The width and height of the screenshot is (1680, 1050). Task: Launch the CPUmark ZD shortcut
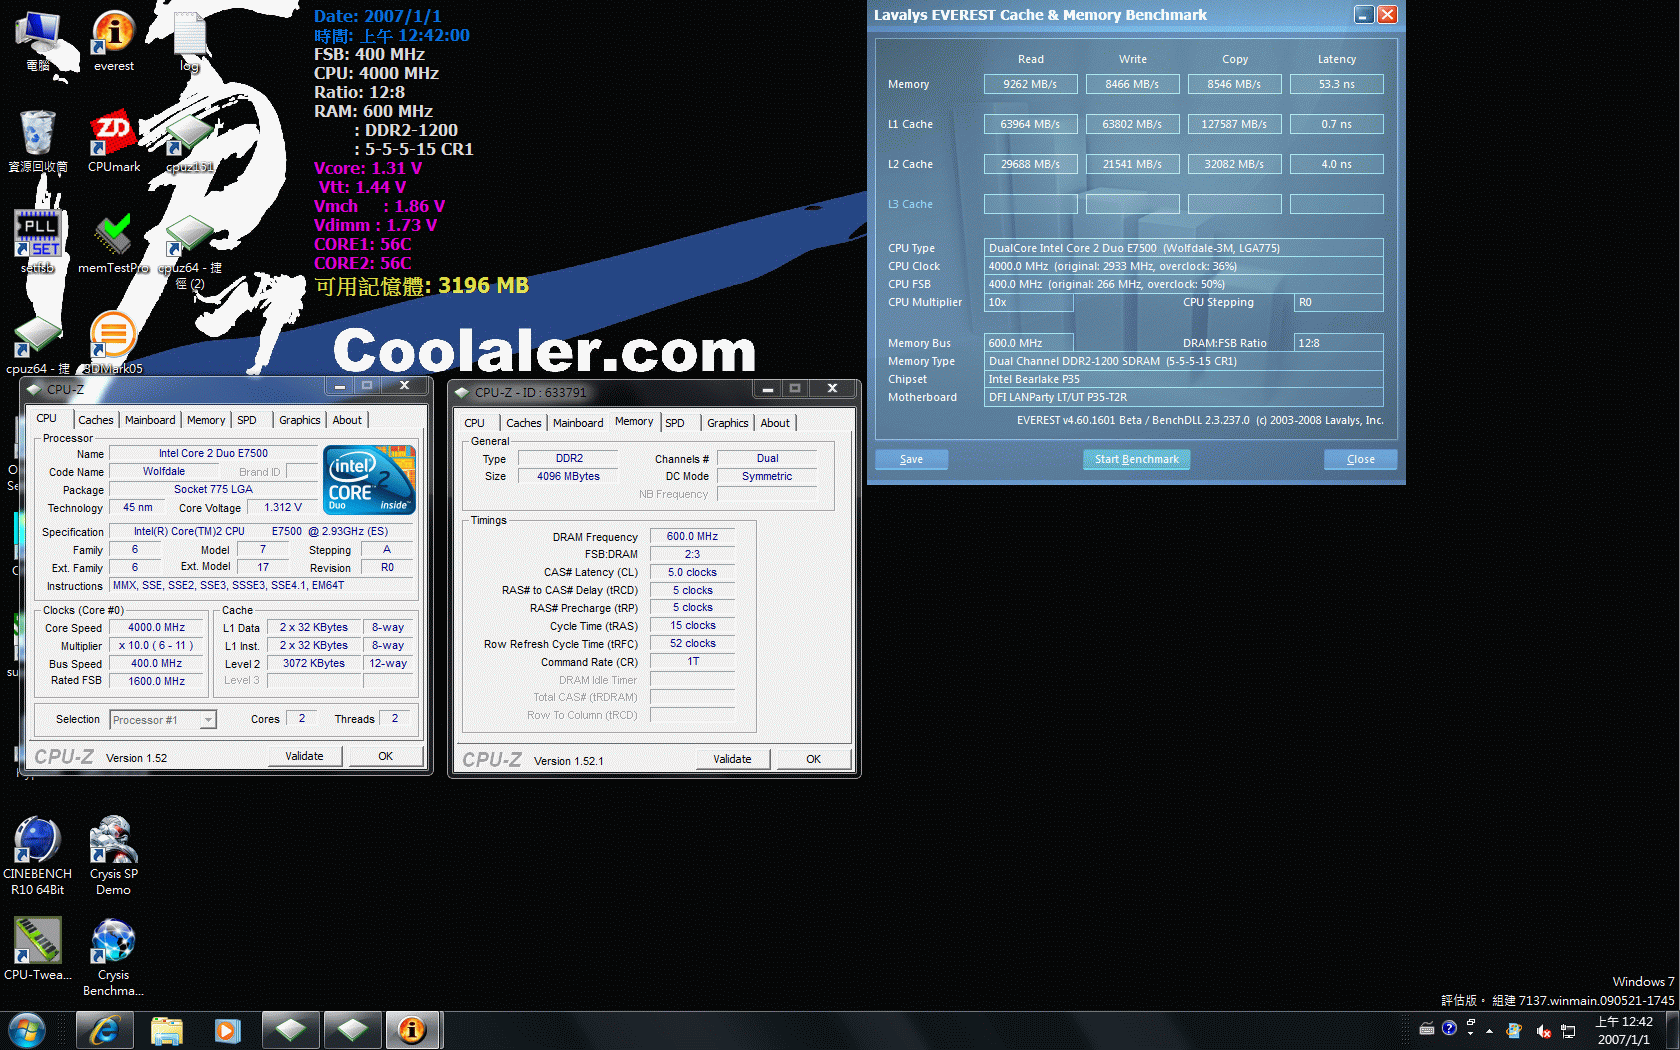click(x=113, y=141)
